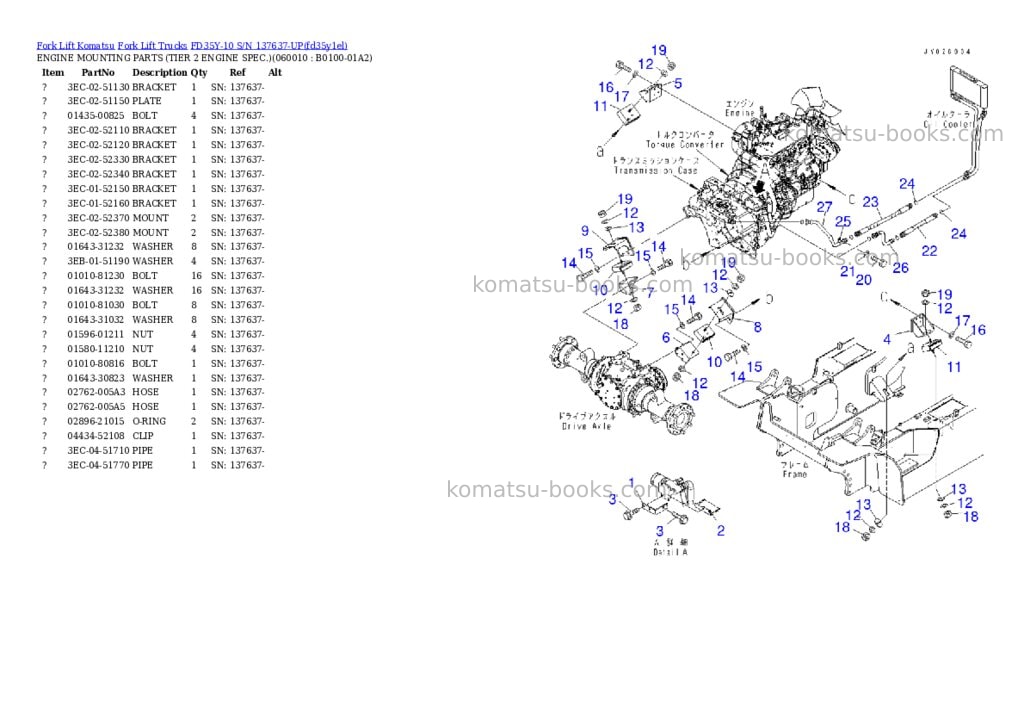
Task: Select HOSE part number 02762-005A3
Action: click(x=96, y=393)
